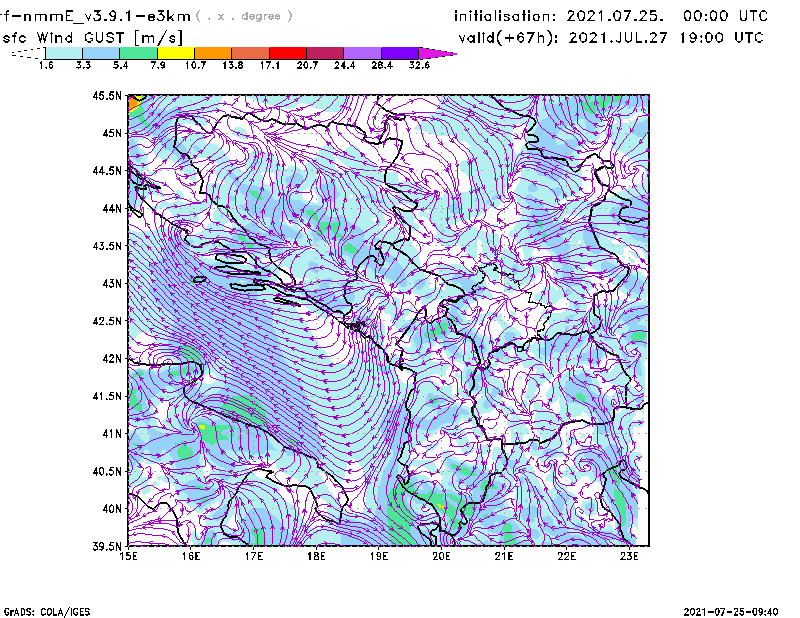Screen dimensions: 800x618
Task: Click latitude label '42.5N'
Action: (x=107, y=321)
